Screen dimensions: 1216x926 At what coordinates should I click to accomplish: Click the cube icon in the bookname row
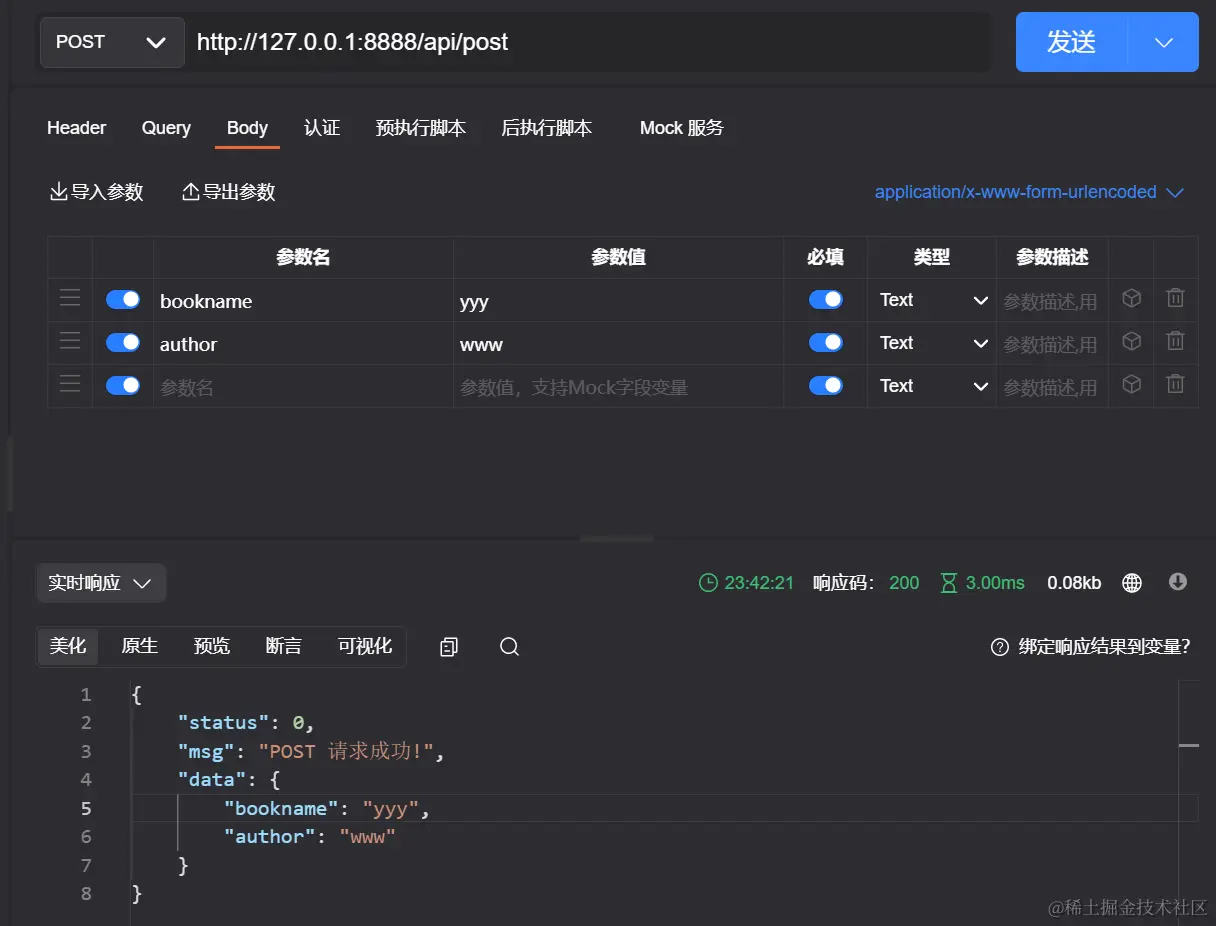(x=1131, y=299)
